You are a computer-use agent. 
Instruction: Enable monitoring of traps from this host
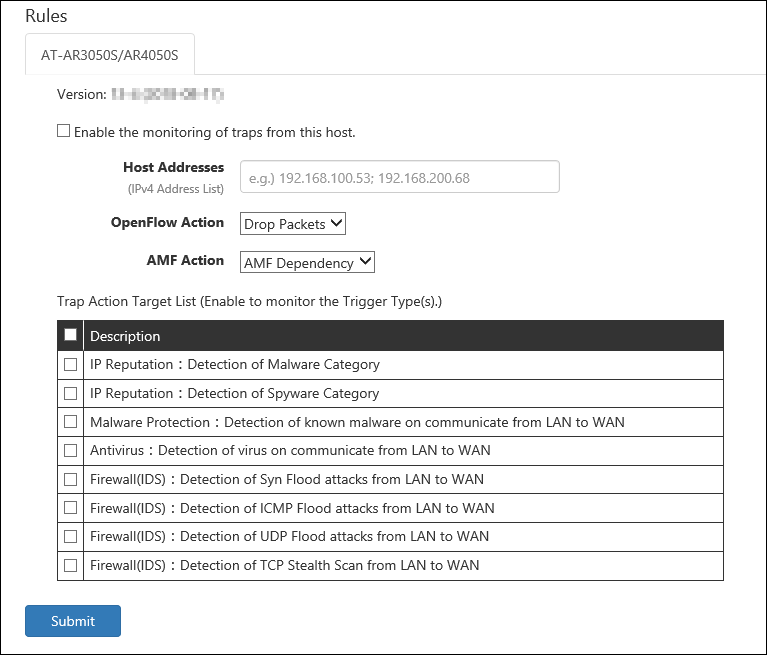pos(64,131)
